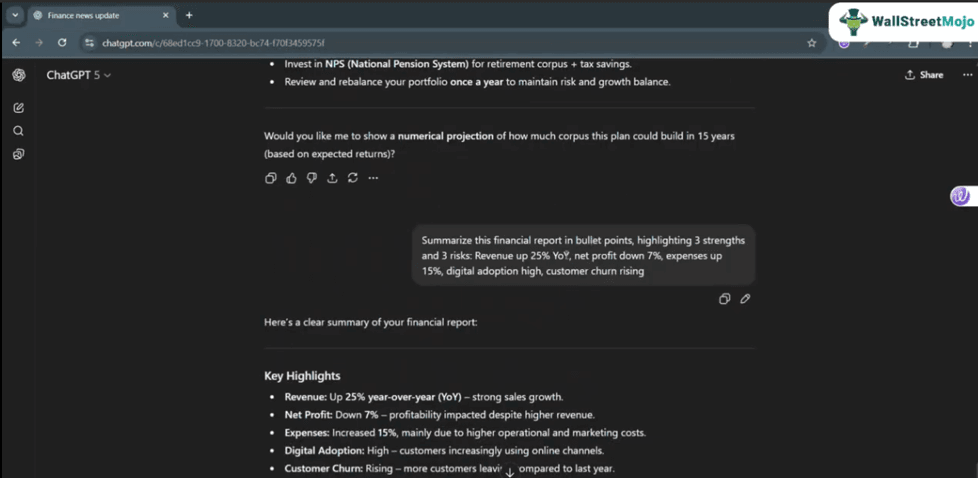Mark the response with thumbs up
The height and width of the screenshot is (478, 978).
291,178
